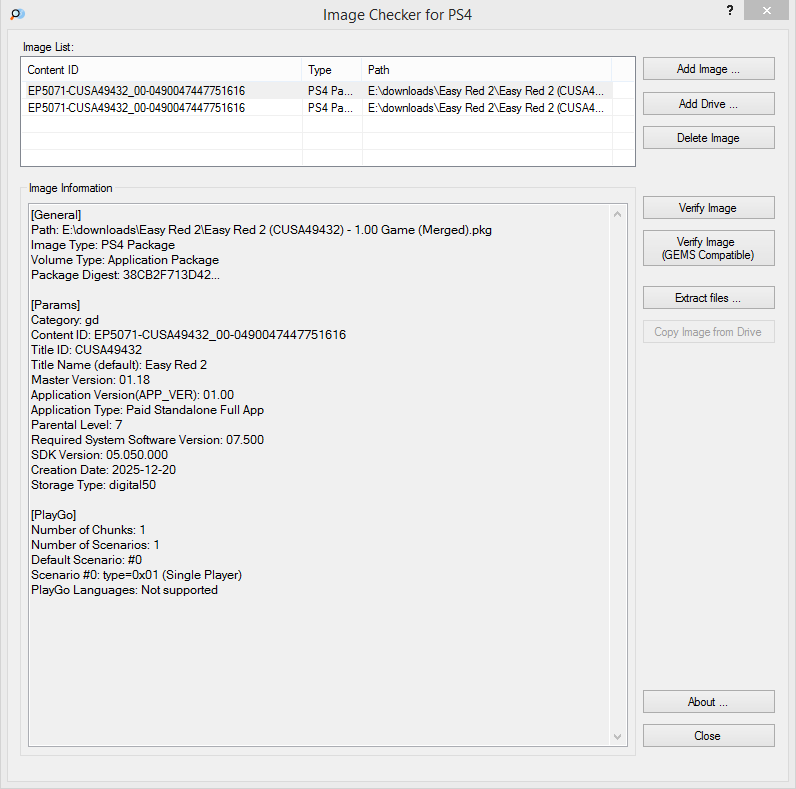This screenshot has width=796, height=789.
Task: Open the About ... dialog
Action: pyautogui.click(x=708, y=702)
